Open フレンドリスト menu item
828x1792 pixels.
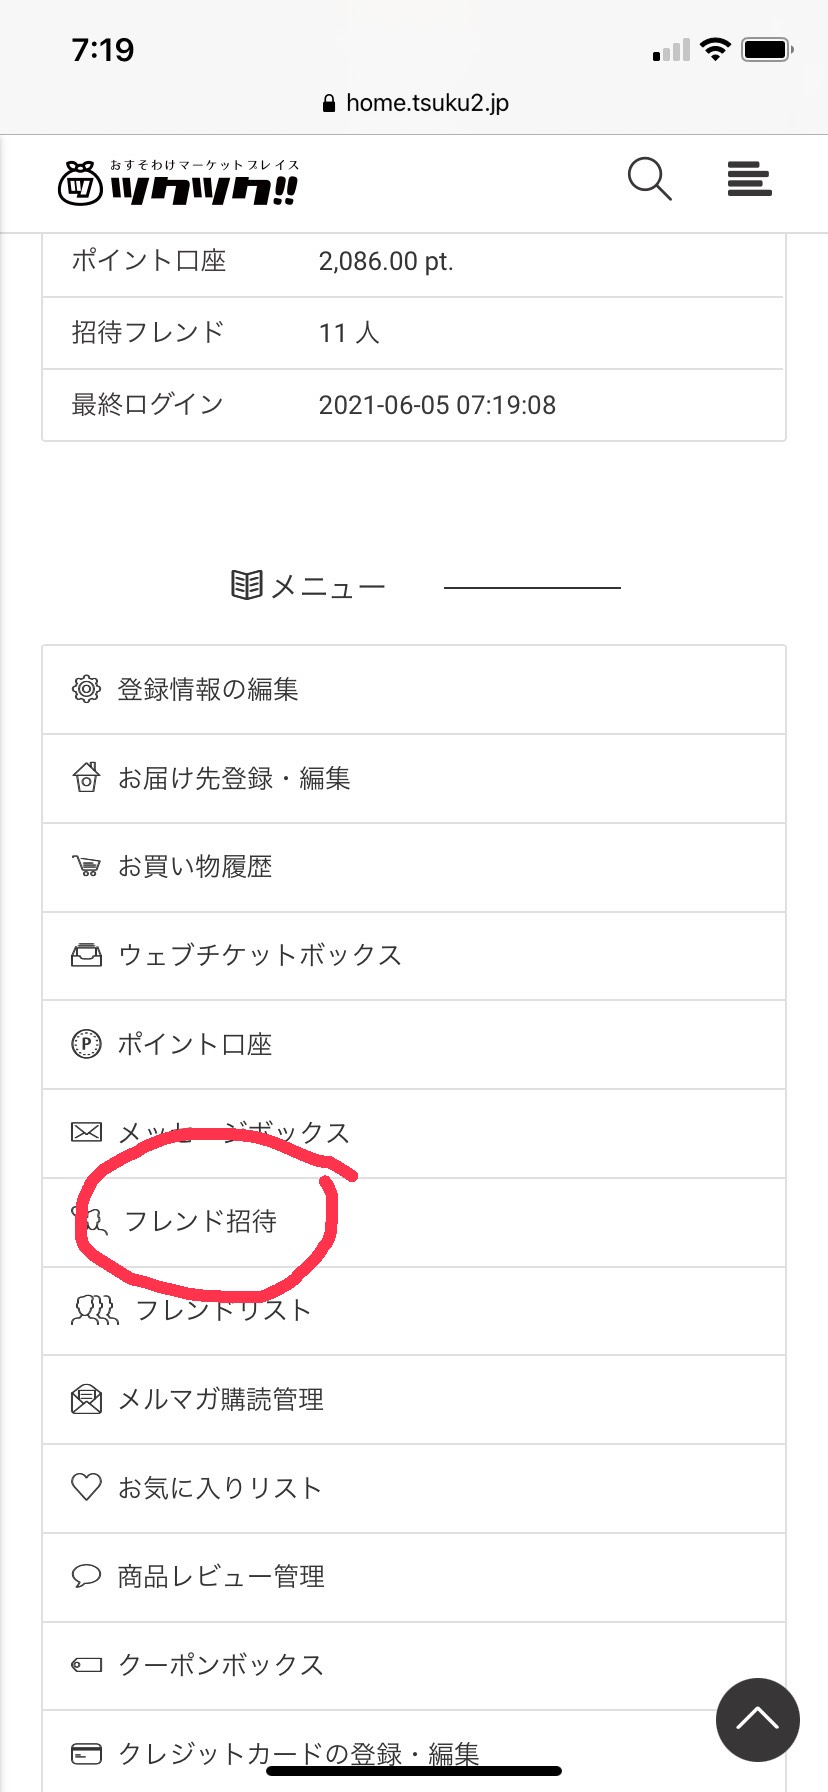pyautogui.click(x=223, y=1310)
